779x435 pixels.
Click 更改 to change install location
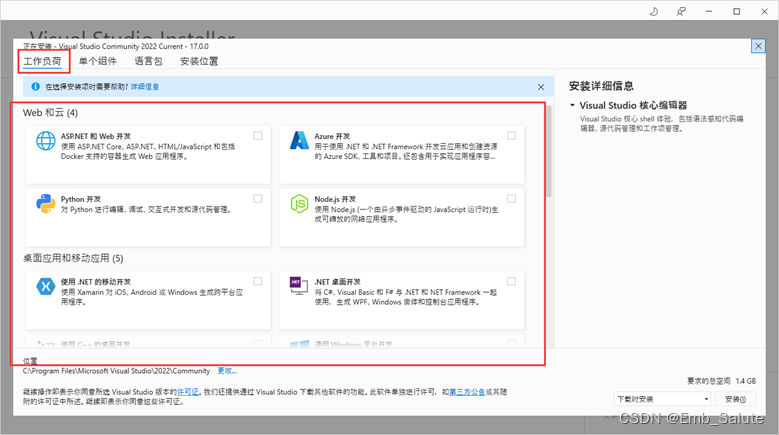coord(227,371)
